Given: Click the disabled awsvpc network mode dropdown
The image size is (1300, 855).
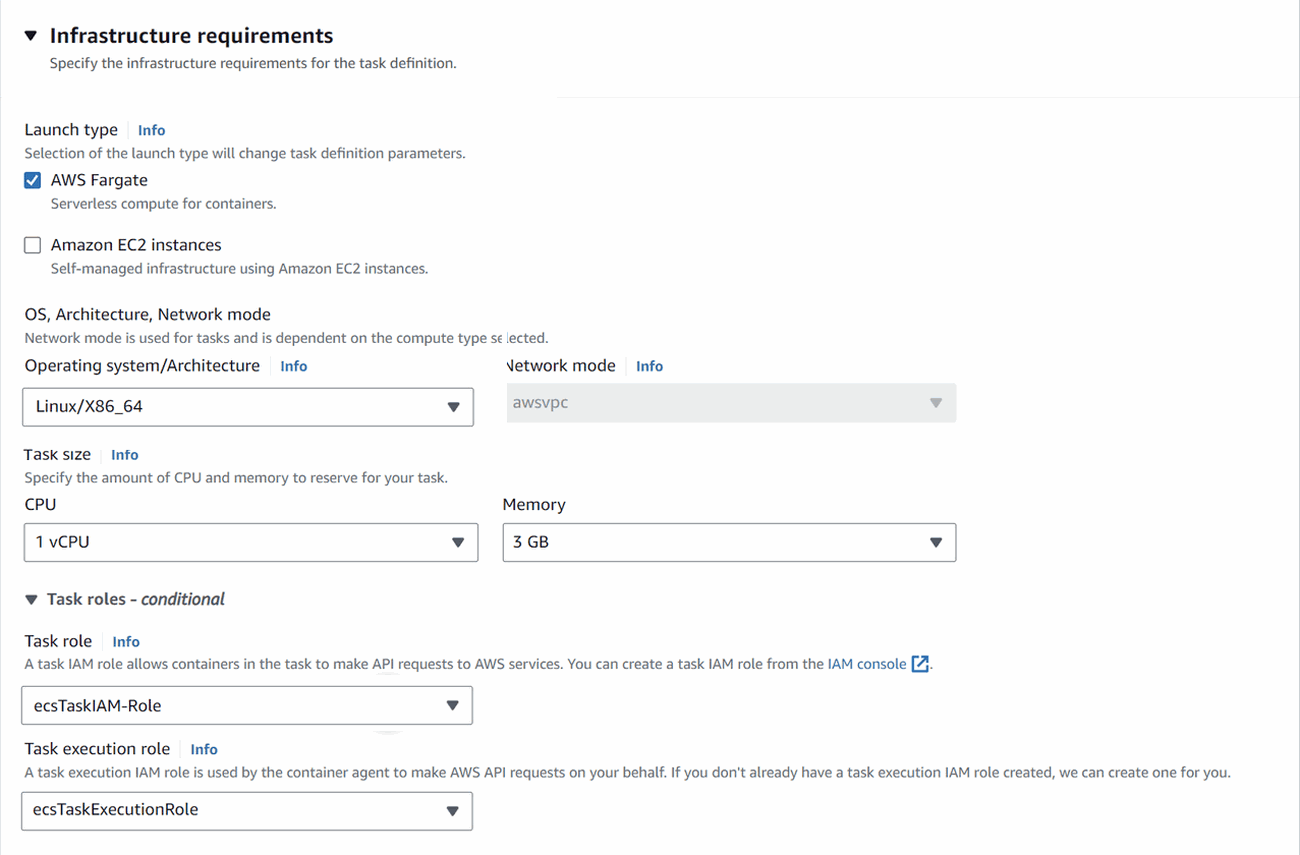Looking at the screenshot, I should pyautogui.click(x=731, y=403).
